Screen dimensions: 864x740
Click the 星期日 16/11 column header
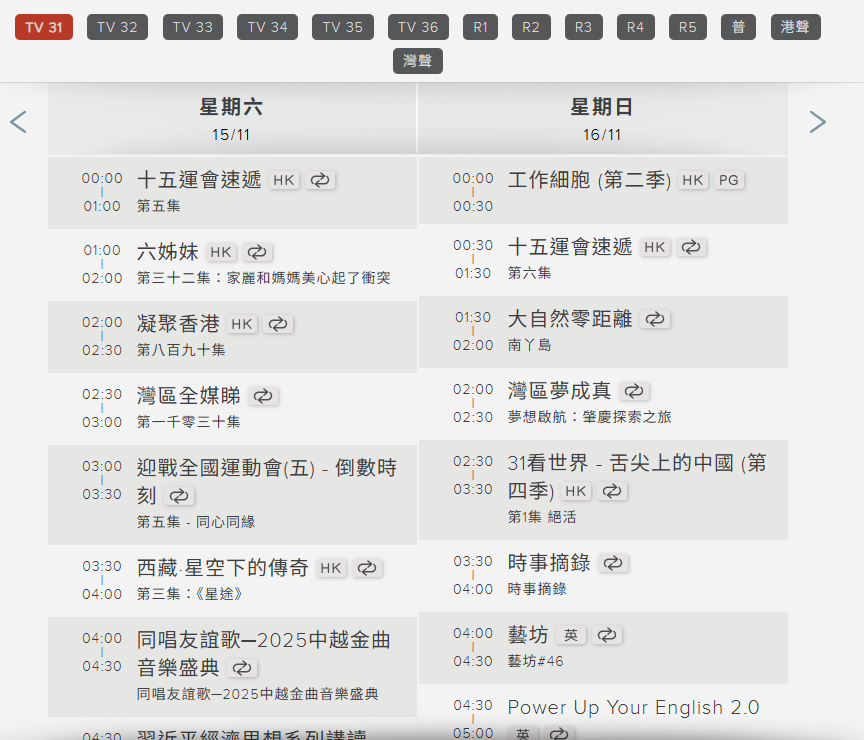point(602,117)
